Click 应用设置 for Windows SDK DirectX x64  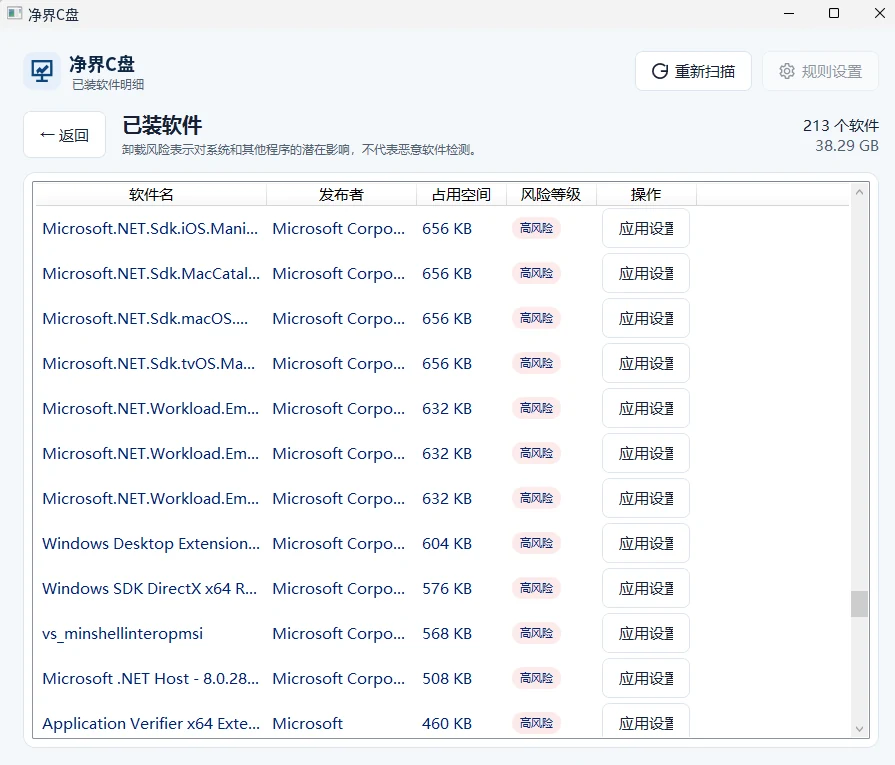pos(646,589)
